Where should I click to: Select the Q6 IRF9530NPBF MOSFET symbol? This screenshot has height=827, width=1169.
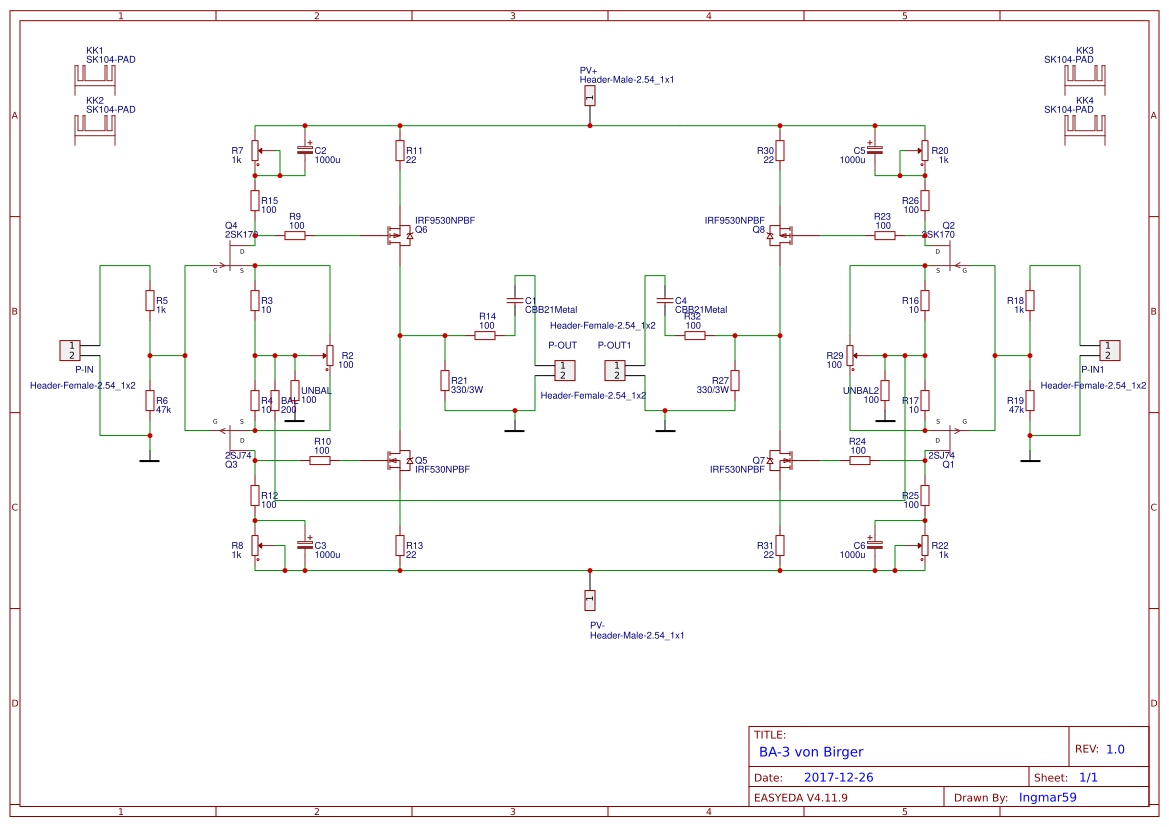tap(400, 235)
